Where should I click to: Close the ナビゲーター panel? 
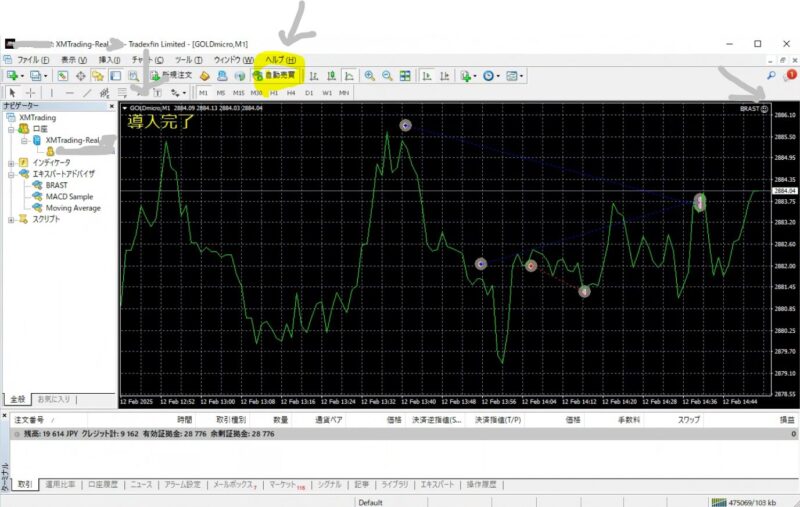point(112,106)
